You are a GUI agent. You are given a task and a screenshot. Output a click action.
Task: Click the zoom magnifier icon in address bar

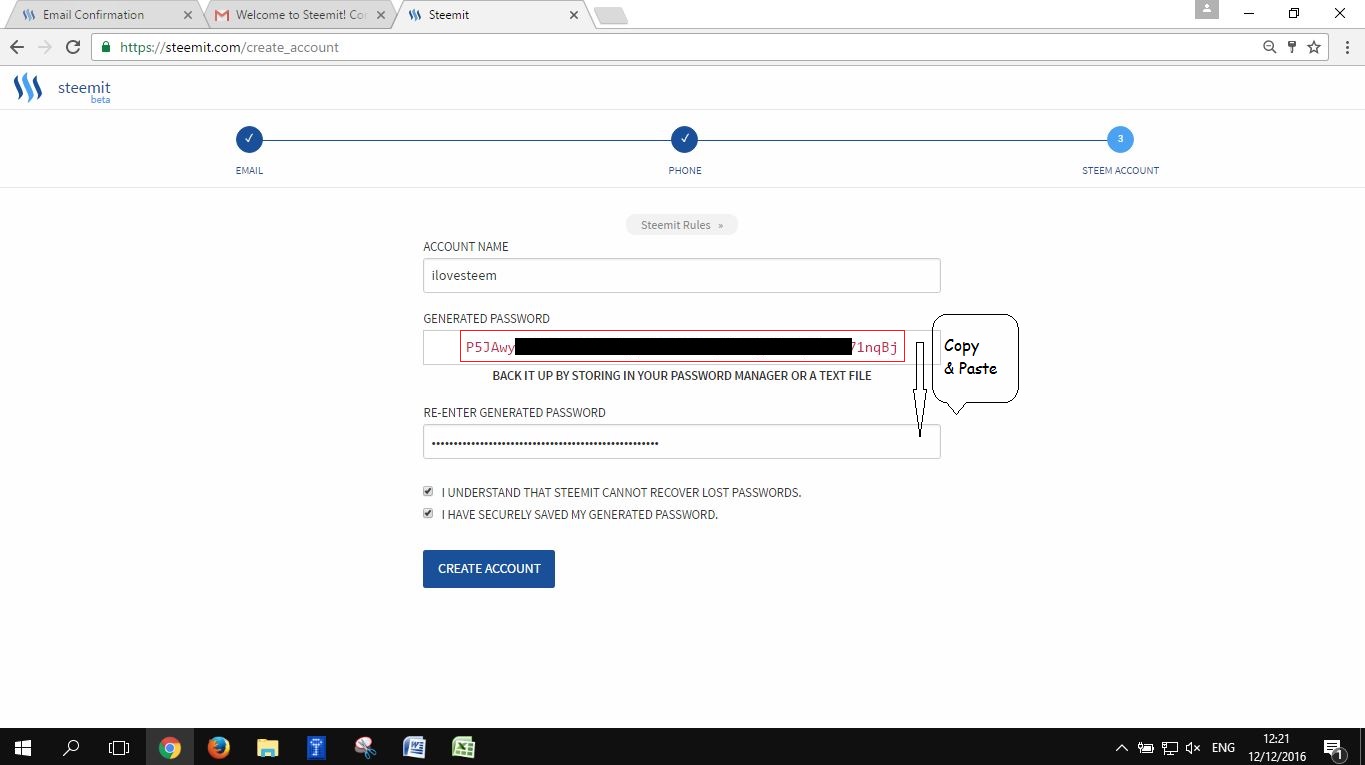[x=1270, y=47]
